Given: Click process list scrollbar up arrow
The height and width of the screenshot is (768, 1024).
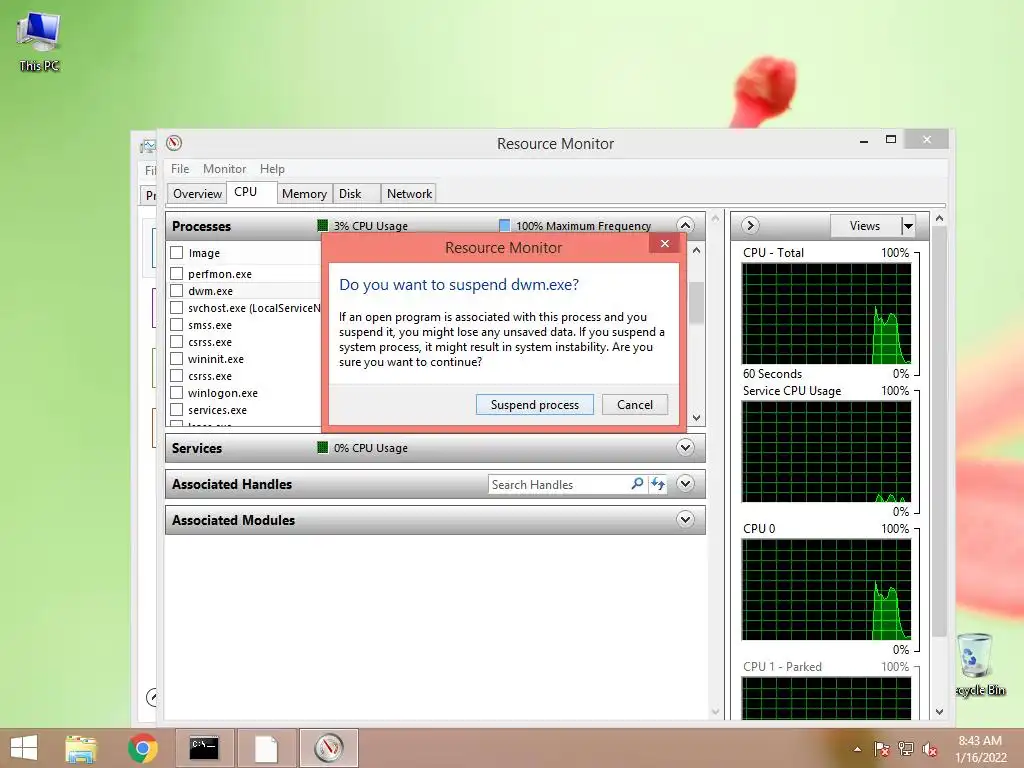Looking at the screenshot, I should coord(697,251).
